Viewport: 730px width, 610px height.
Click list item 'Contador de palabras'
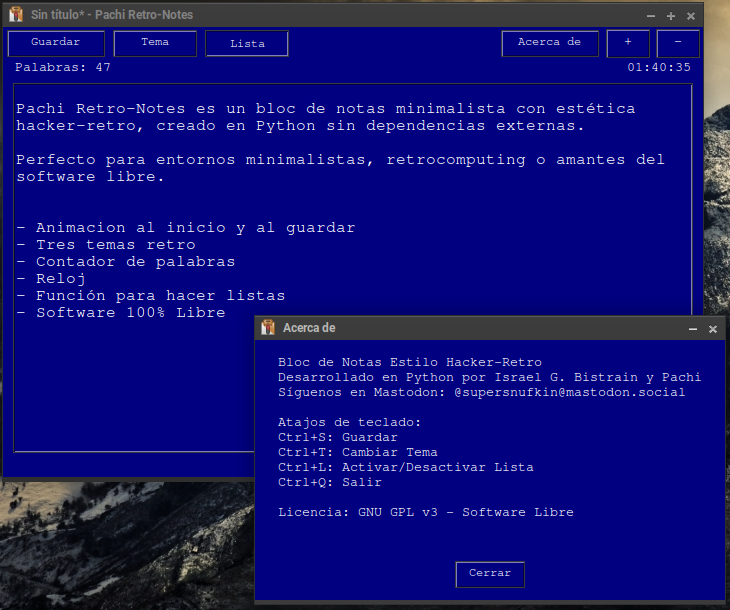tap(126, 262)
